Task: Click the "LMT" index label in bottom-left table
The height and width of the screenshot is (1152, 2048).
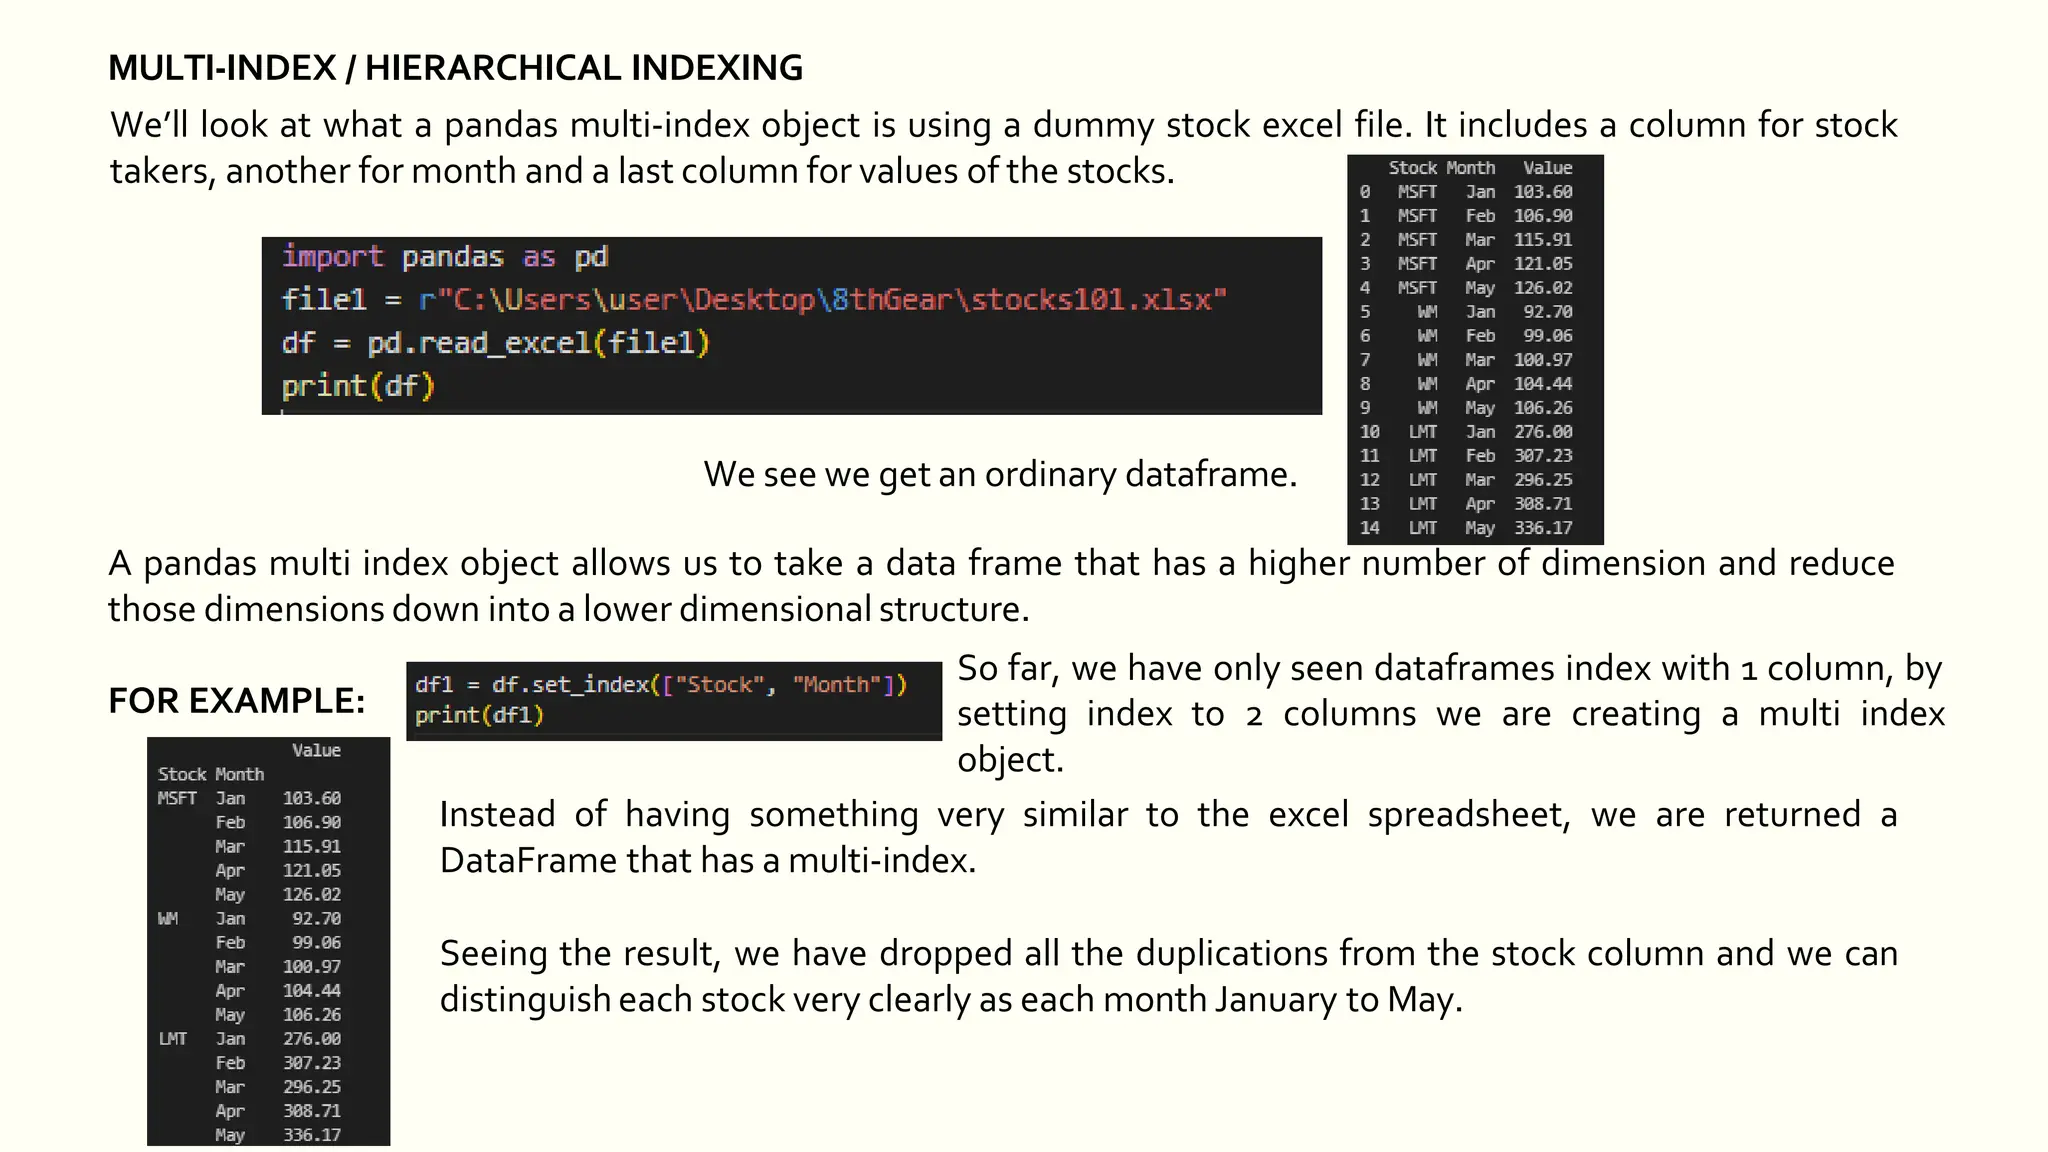Action: [x=173, y=1038]
